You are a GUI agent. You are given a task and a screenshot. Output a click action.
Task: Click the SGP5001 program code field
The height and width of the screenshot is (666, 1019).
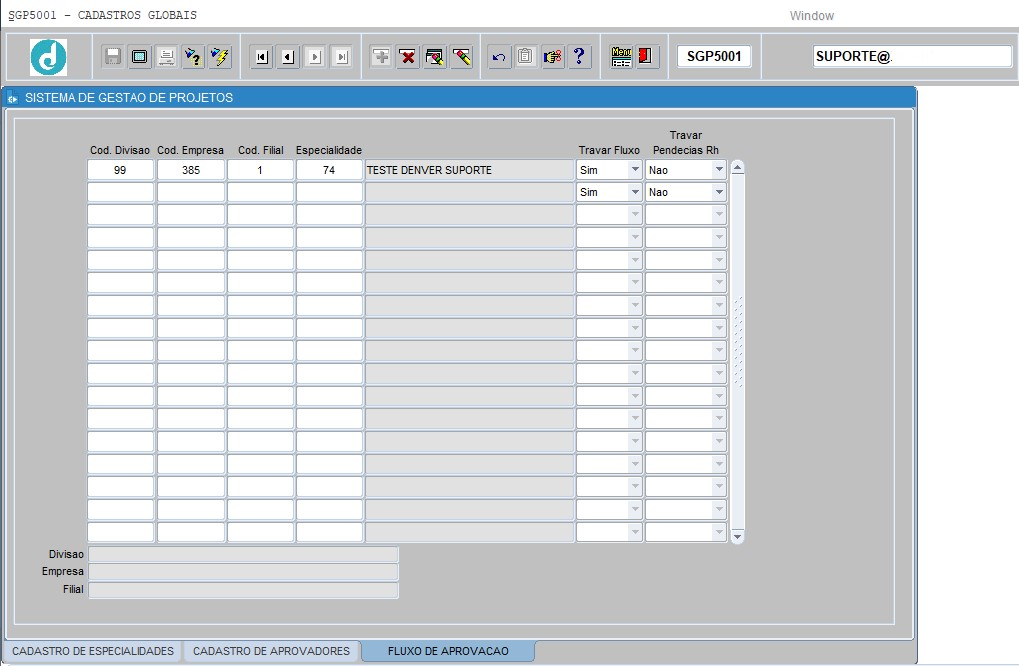tap(714, 57)
